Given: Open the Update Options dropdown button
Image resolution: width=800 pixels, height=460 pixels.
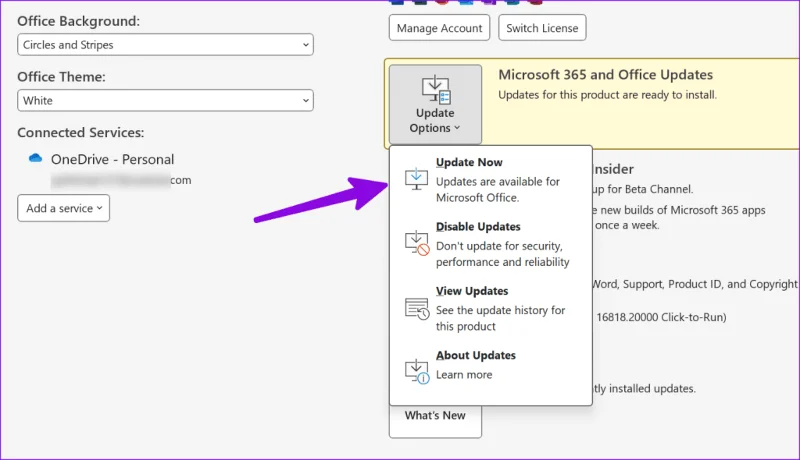Looking at the screenshot, I should 435,104.
